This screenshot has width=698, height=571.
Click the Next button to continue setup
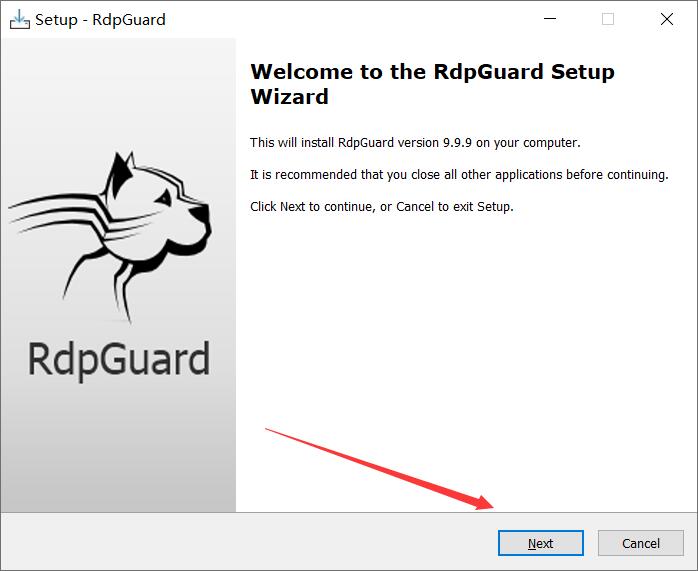[x=540, y=543]
